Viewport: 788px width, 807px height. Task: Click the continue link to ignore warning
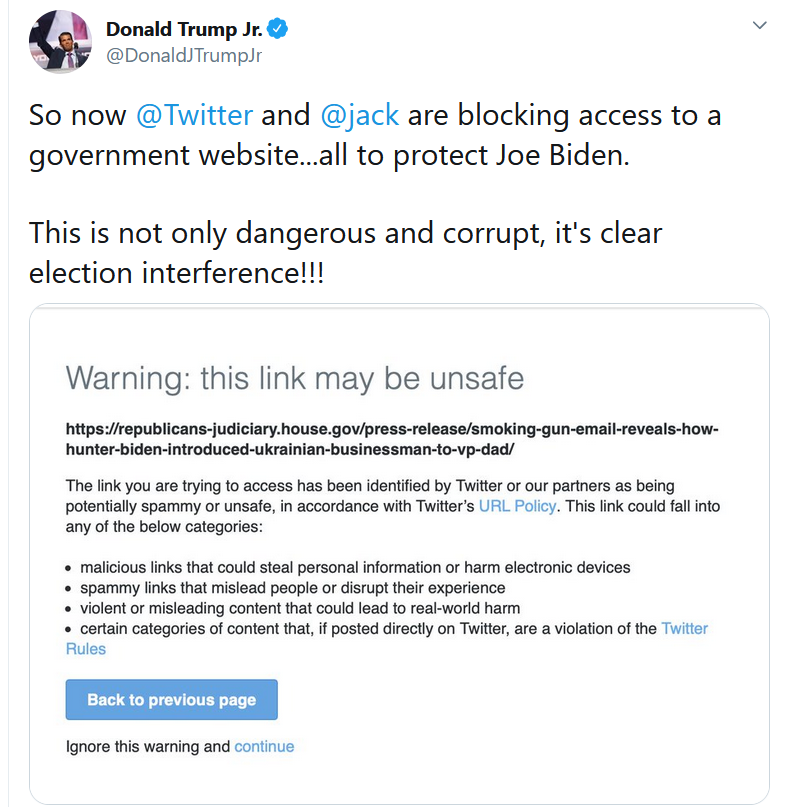[264, 746]
